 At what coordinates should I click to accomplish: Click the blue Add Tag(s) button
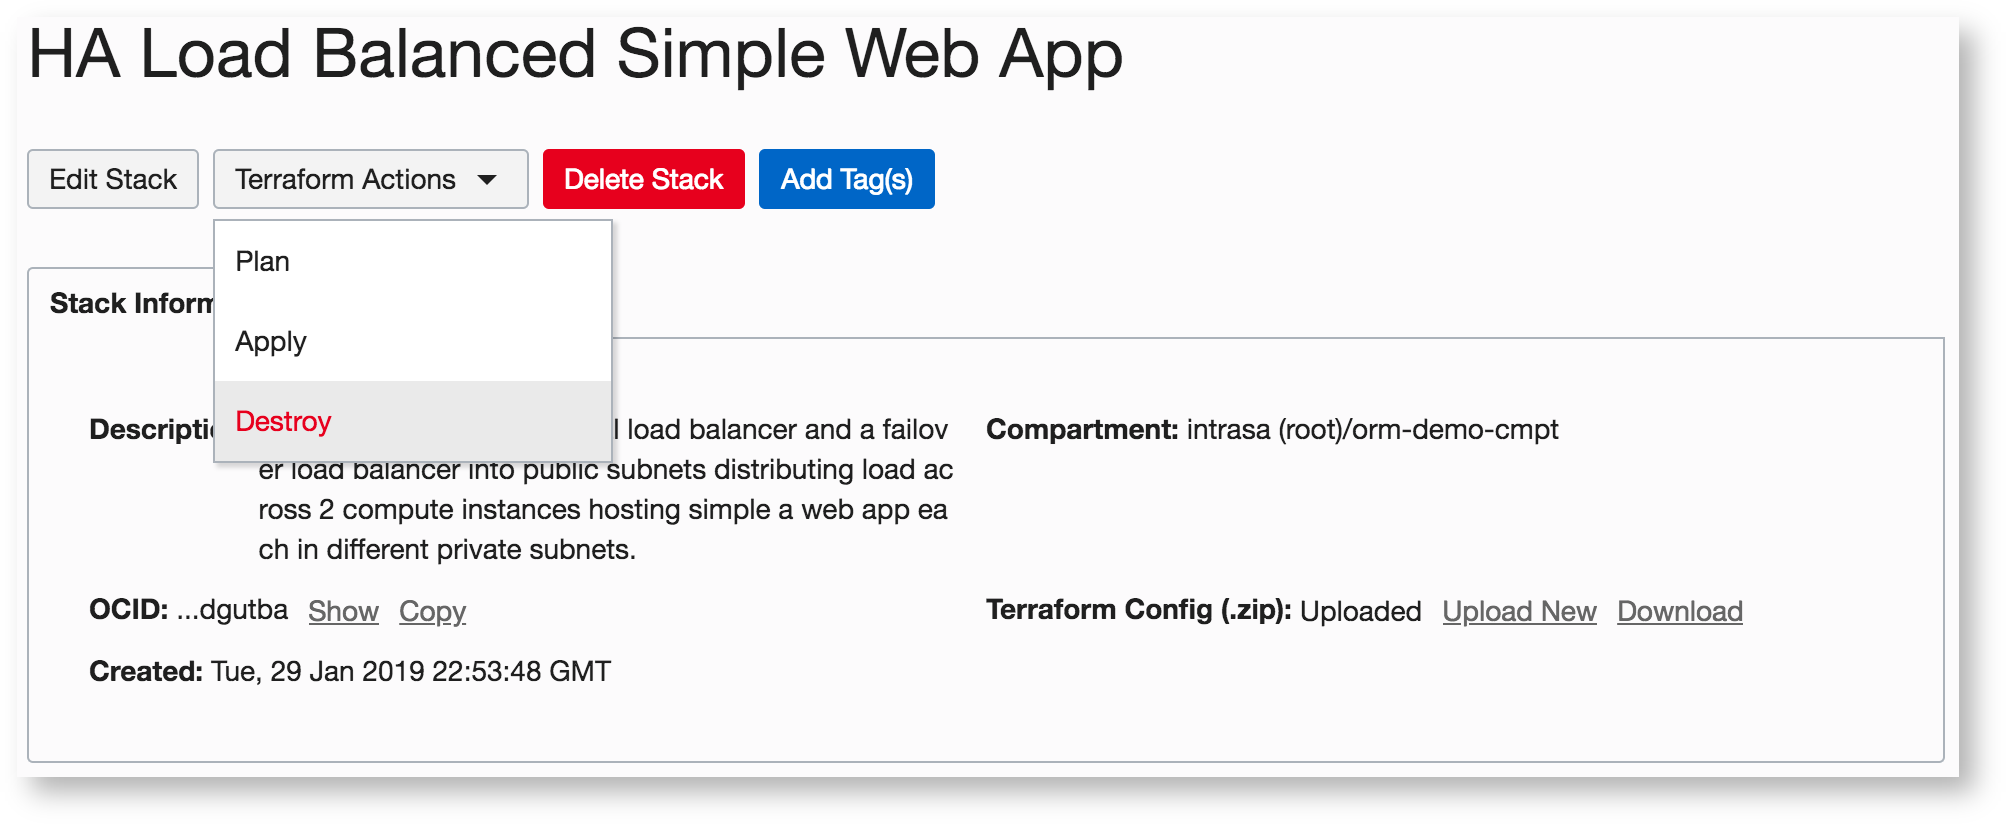(846, 180)
